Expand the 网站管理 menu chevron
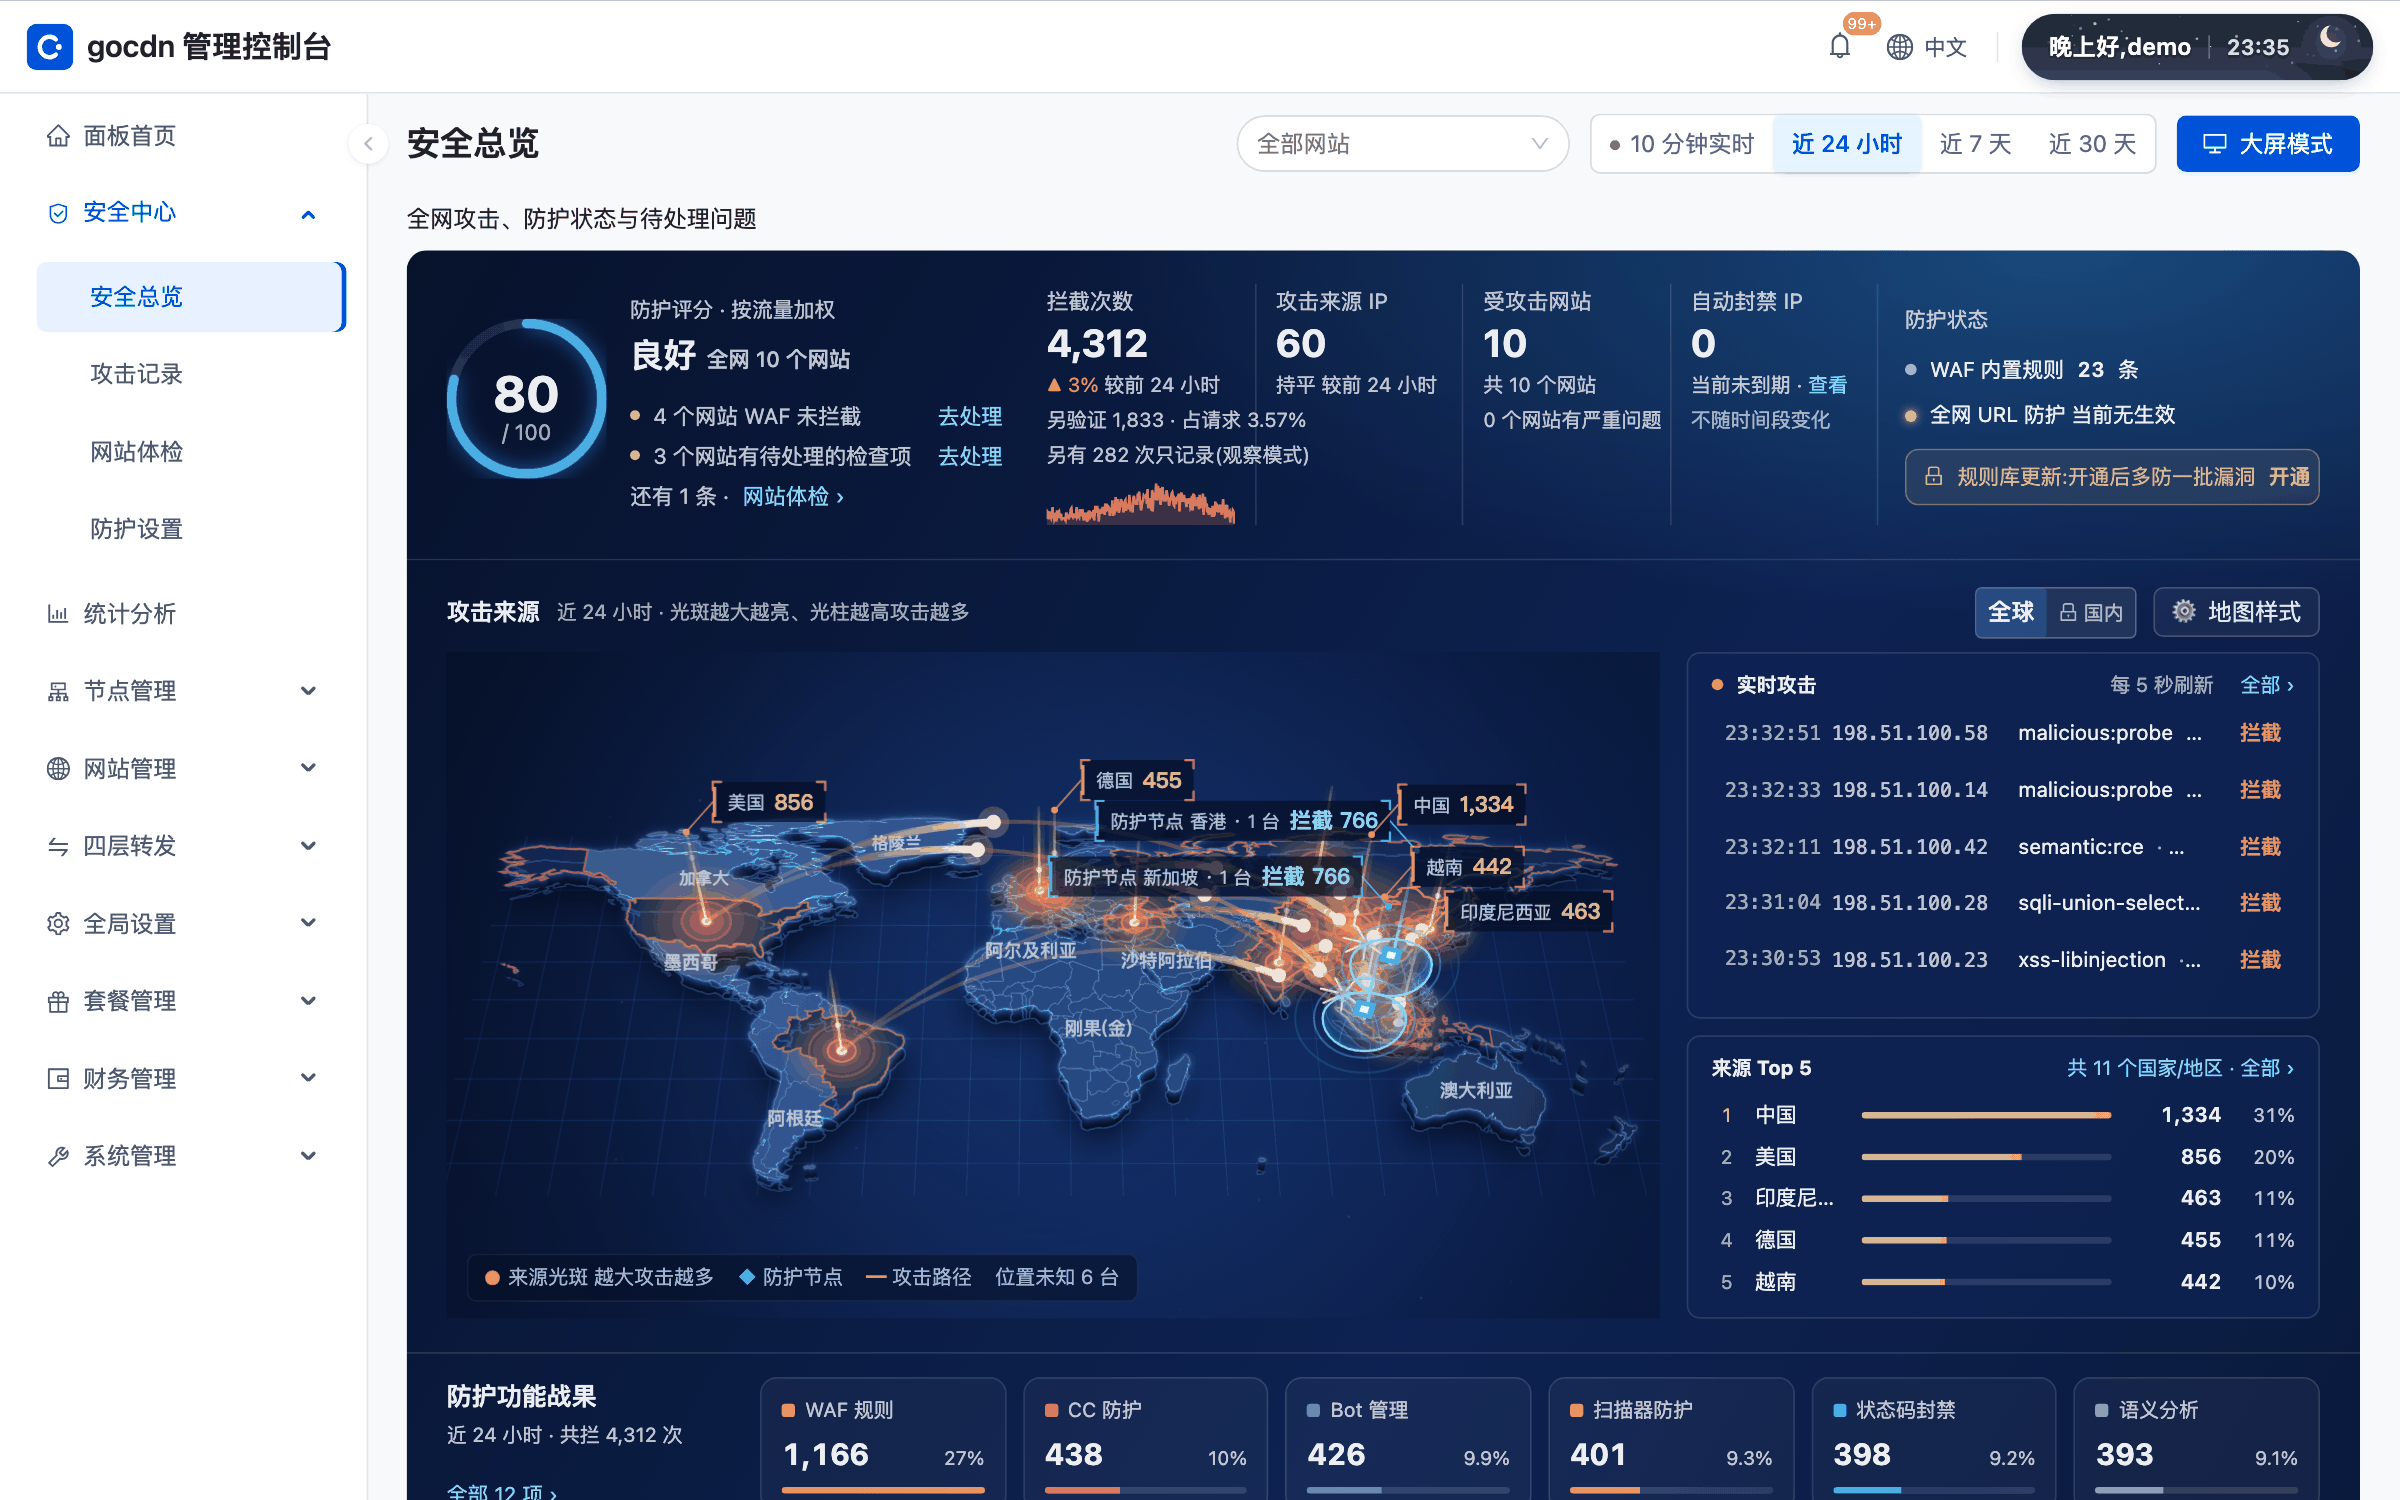Image resolution: width=2400 pixels, height=1500 pixels. click(308, 768)
